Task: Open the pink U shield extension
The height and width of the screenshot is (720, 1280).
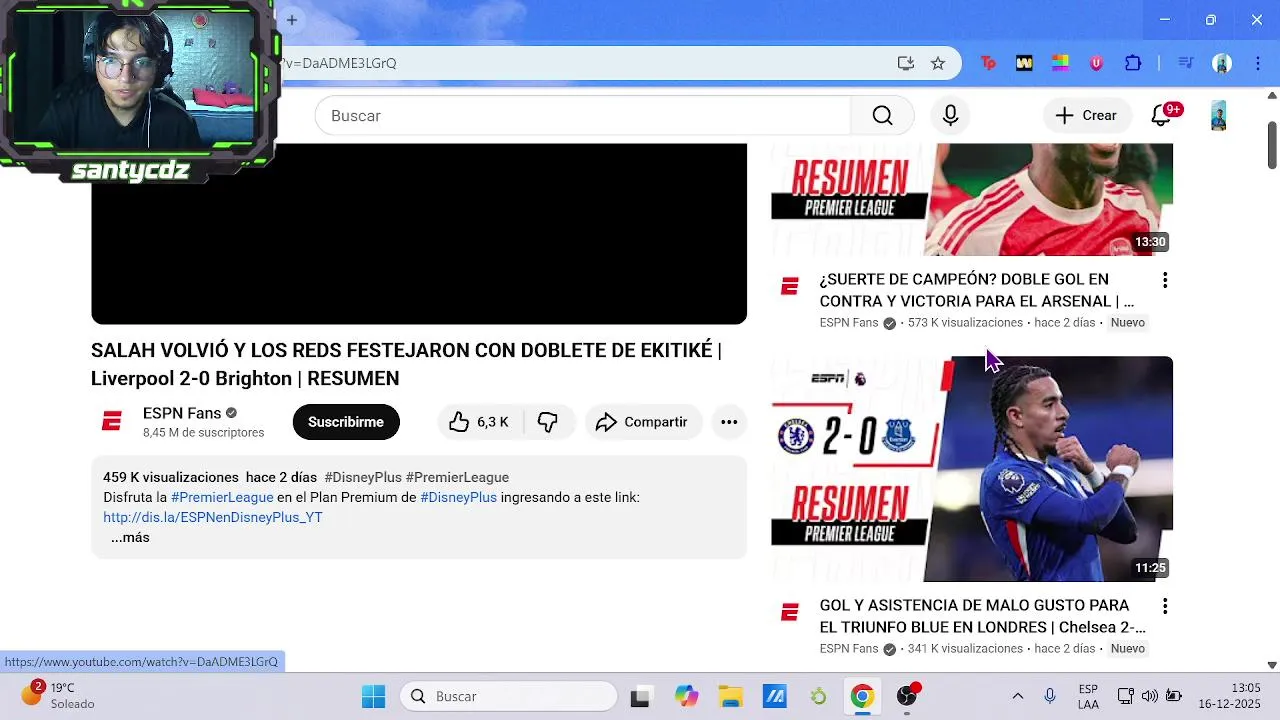Action: [1096, 63]
